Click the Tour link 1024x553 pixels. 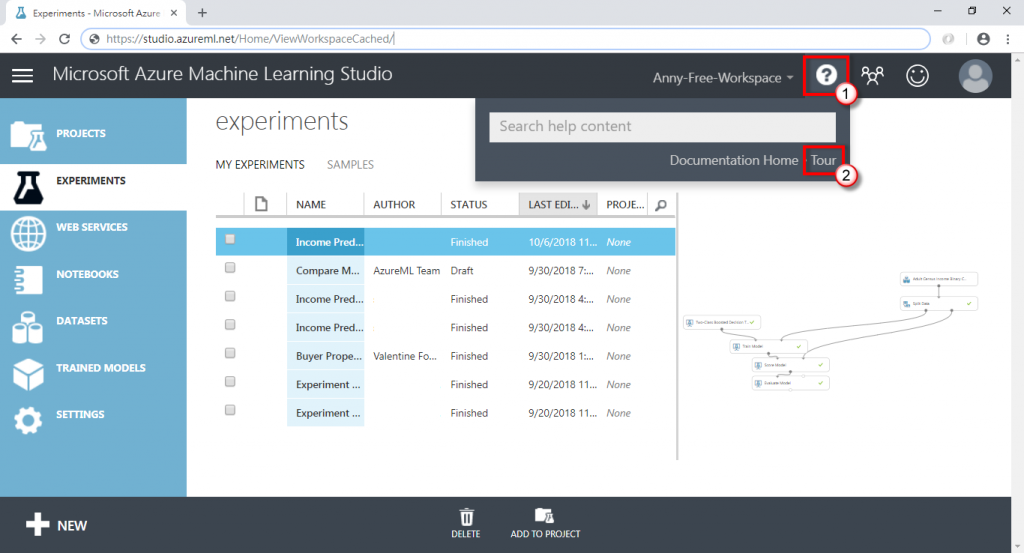pyautogui.click(x=823, y=160)
